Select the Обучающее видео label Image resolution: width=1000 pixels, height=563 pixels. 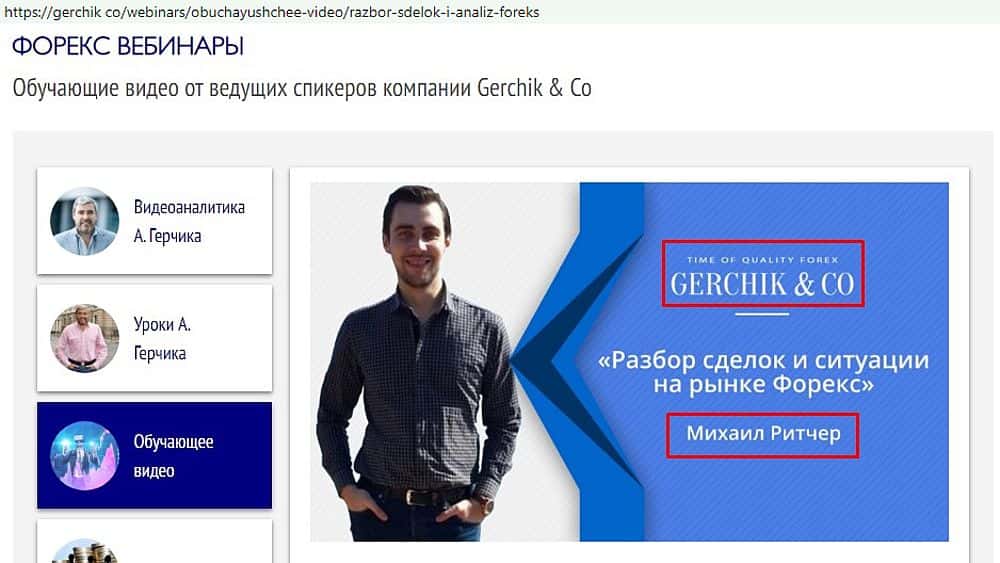(173, 456)
